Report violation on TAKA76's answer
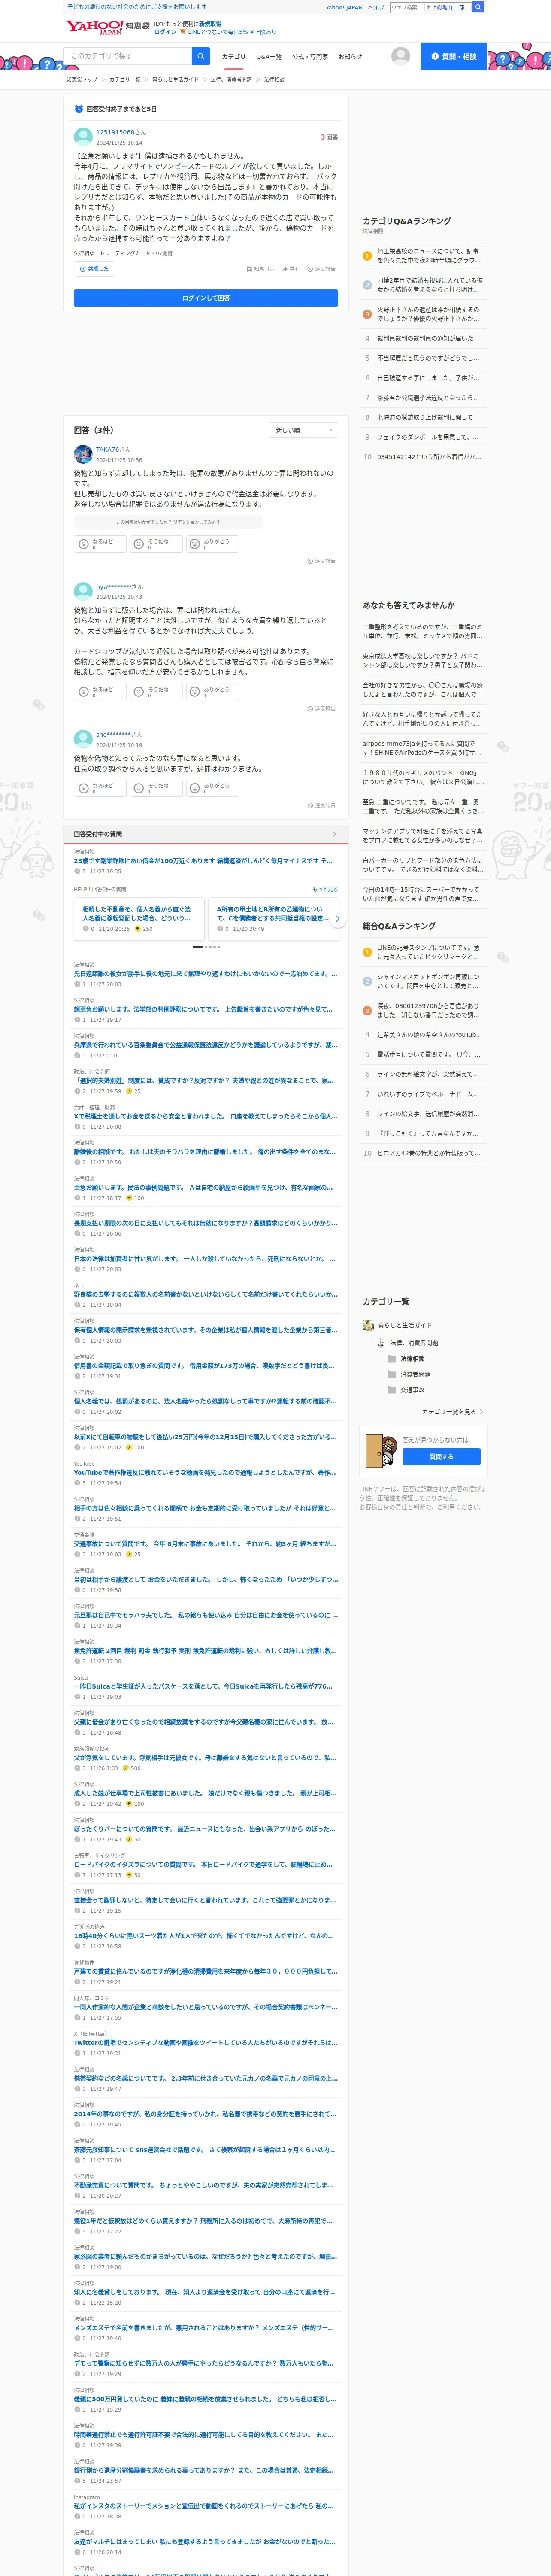 pyautogui.click(x=321, y=561)
